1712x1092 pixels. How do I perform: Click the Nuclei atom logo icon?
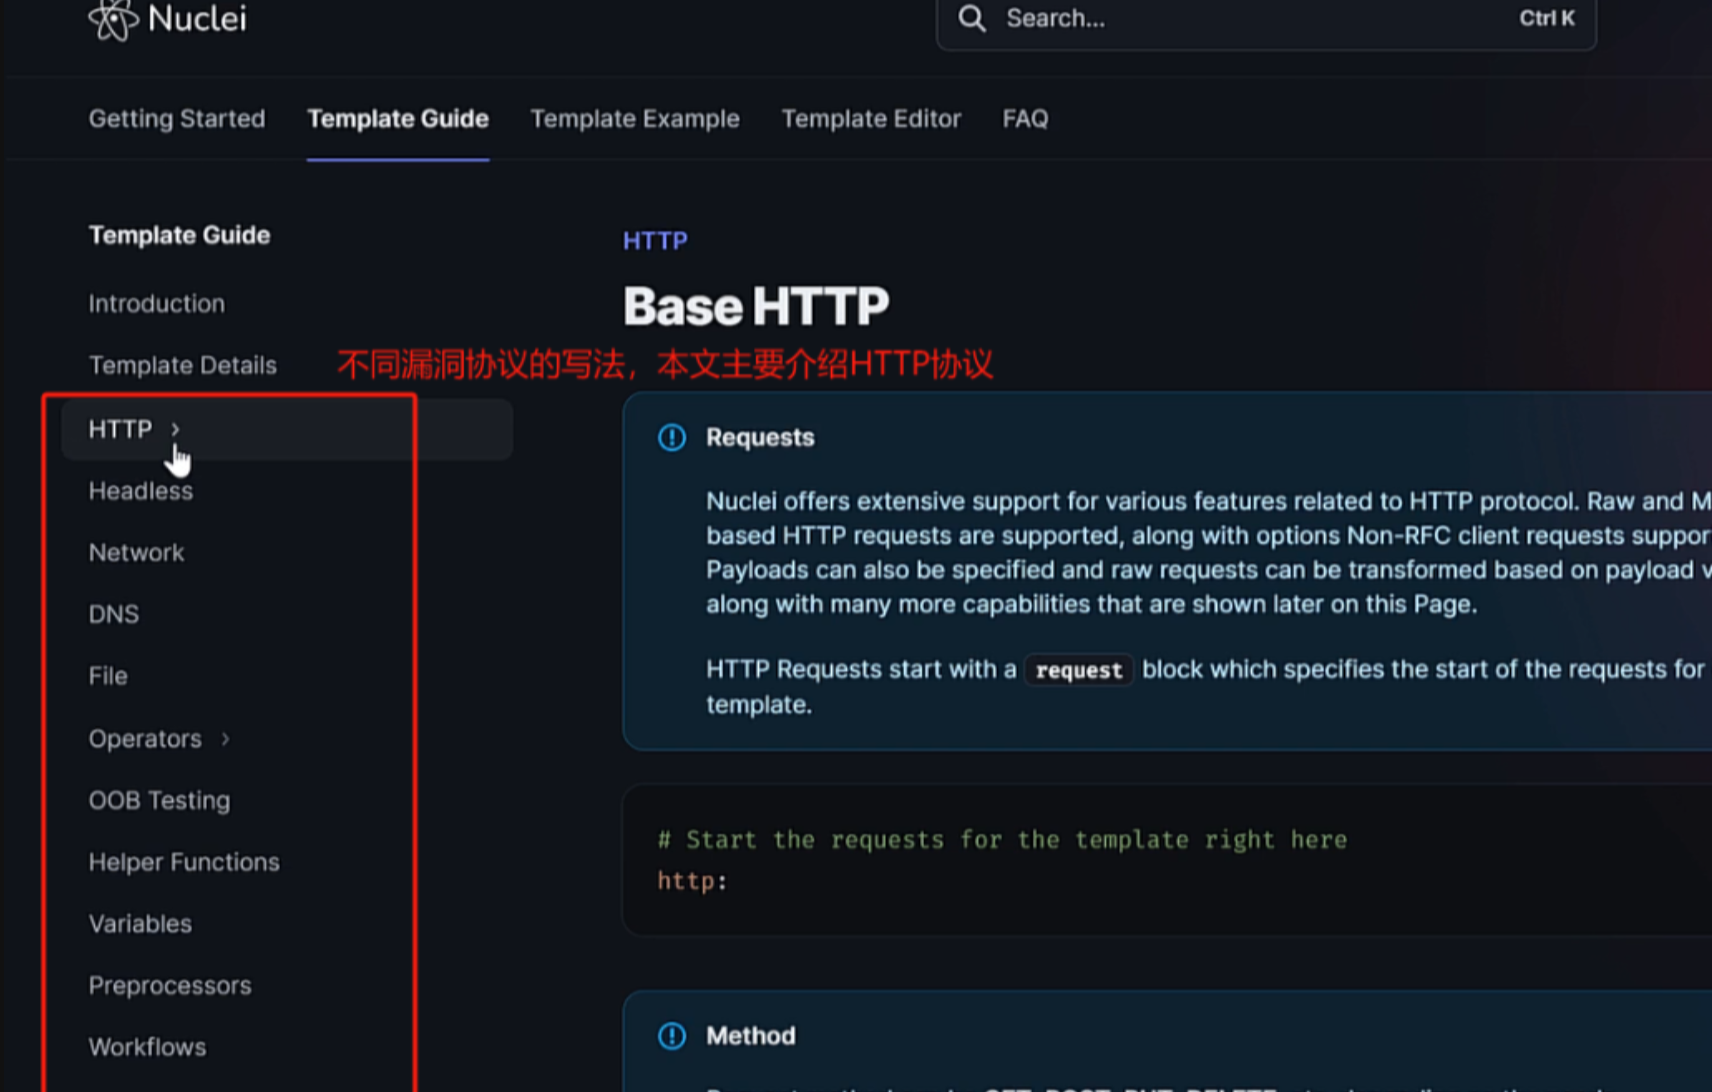click(x=112, y=19)
